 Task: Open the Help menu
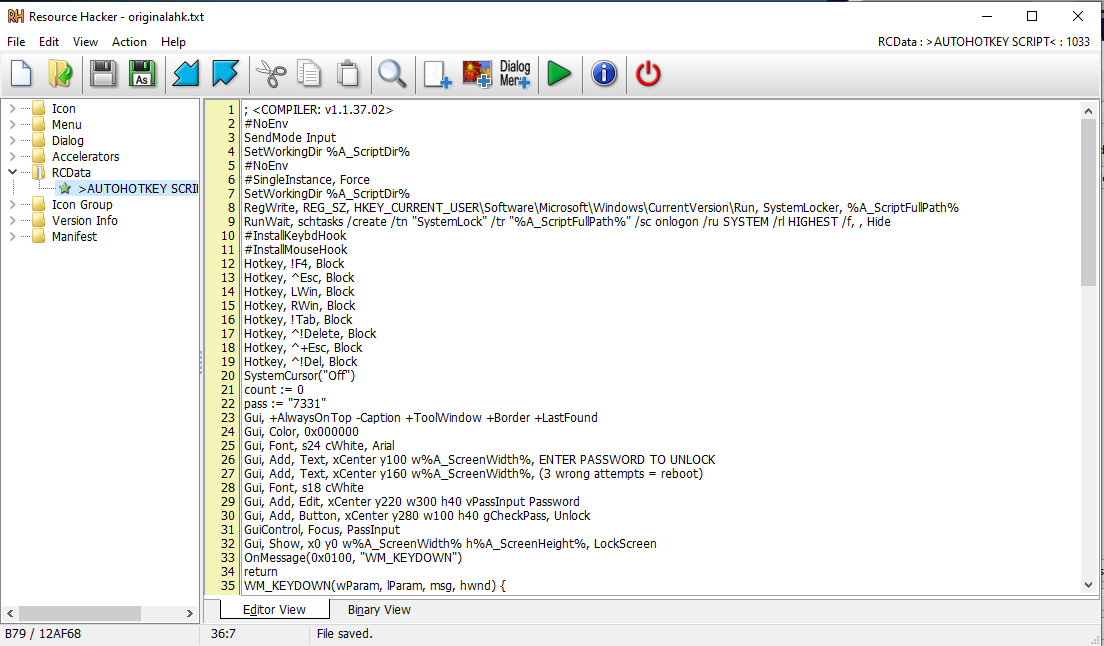(x=173, y=42)
